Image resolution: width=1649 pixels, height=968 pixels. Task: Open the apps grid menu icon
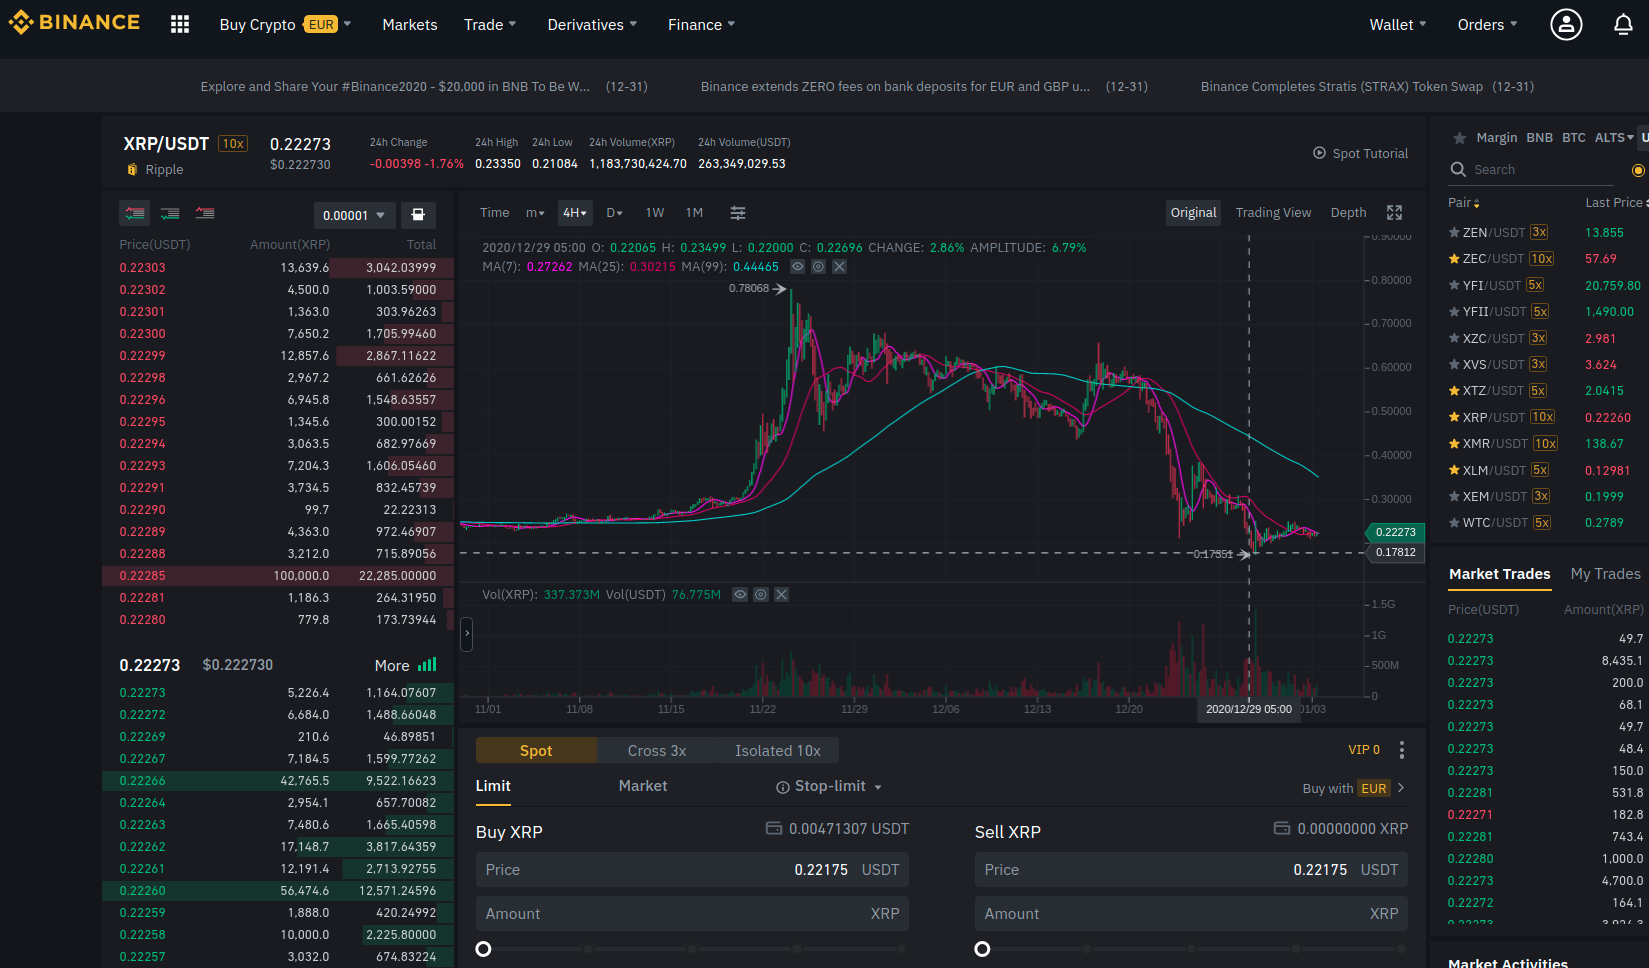click(x=180, y=25)
